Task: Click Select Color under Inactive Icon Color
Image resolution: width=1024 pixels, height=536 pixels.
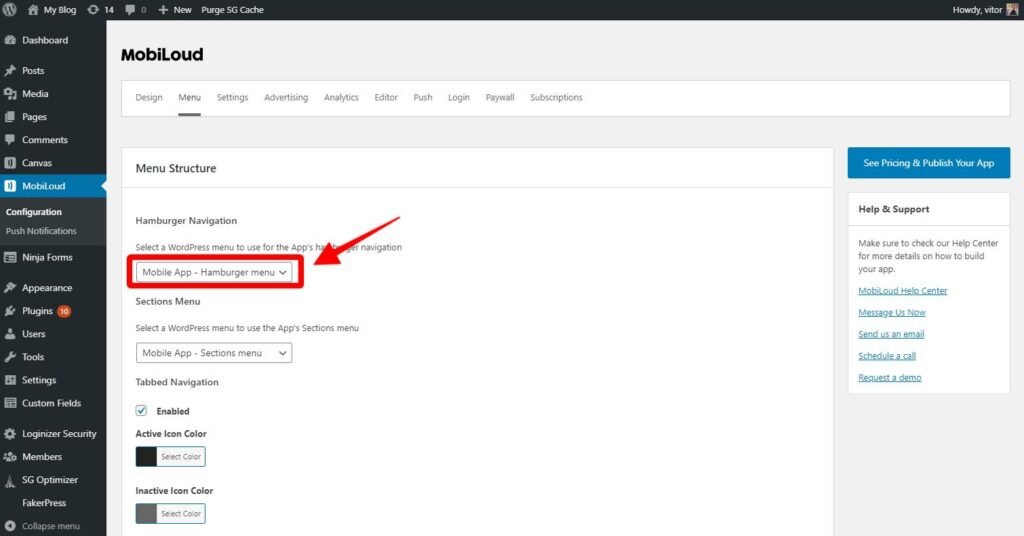Action: pos(181,513)
